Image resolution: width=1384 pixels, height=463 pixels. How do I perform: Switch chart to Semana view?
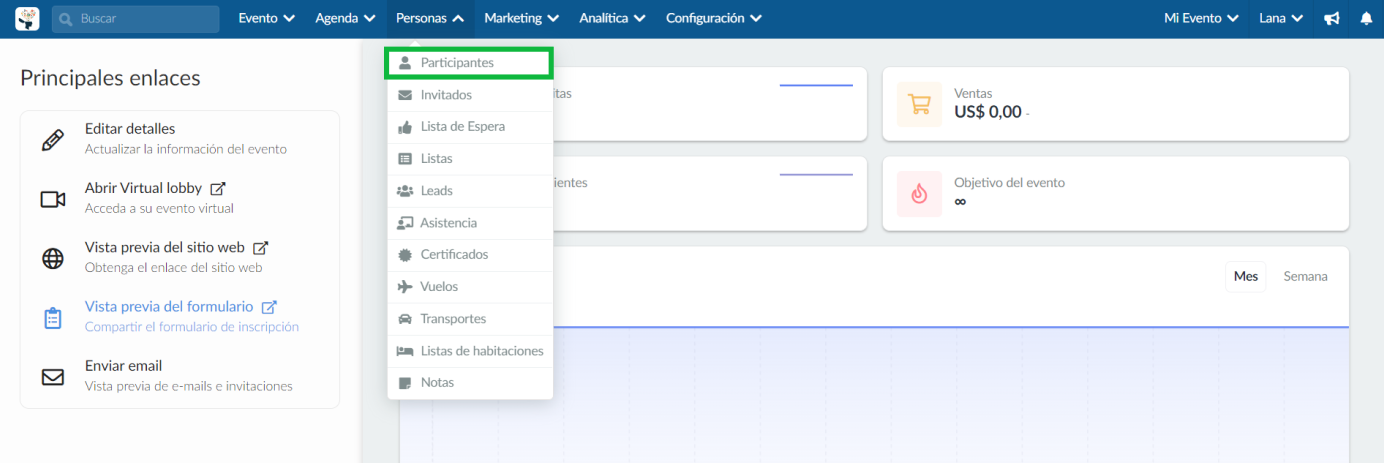1306,276
